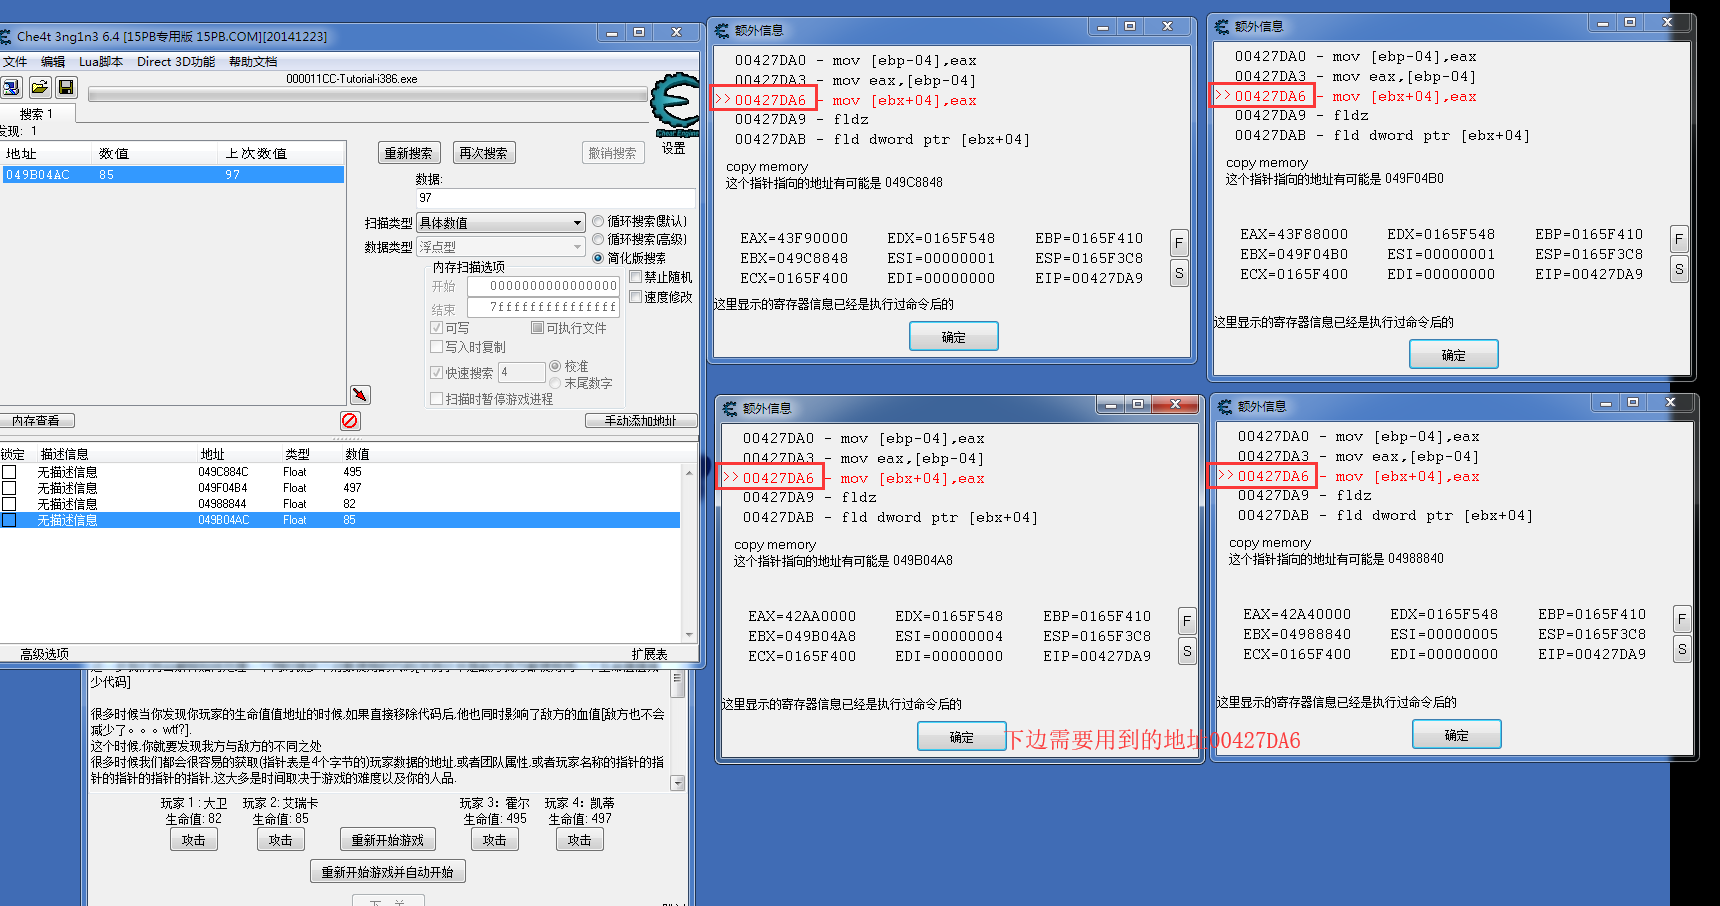
Task: Click the 重新搜索 button
Action: pos(409,153)
